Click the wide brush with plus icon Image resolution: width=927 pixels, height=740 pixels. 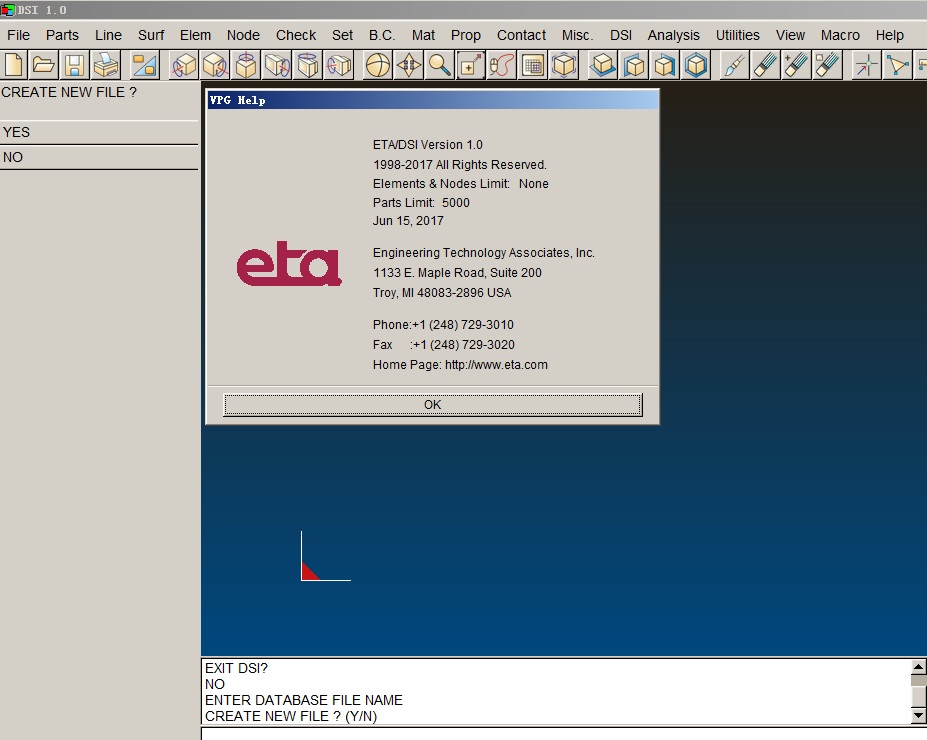pos(796,65)
